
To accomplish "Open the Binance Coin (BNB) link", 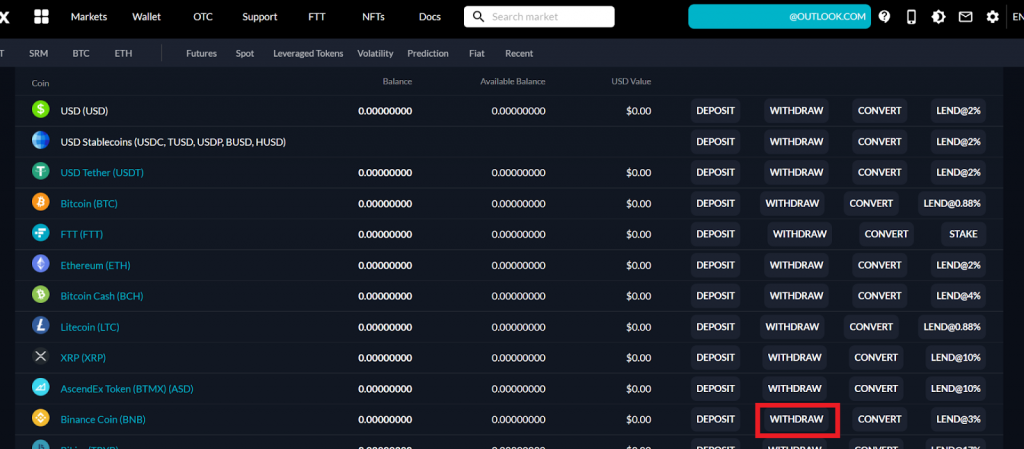I will (x=103, y=420).
